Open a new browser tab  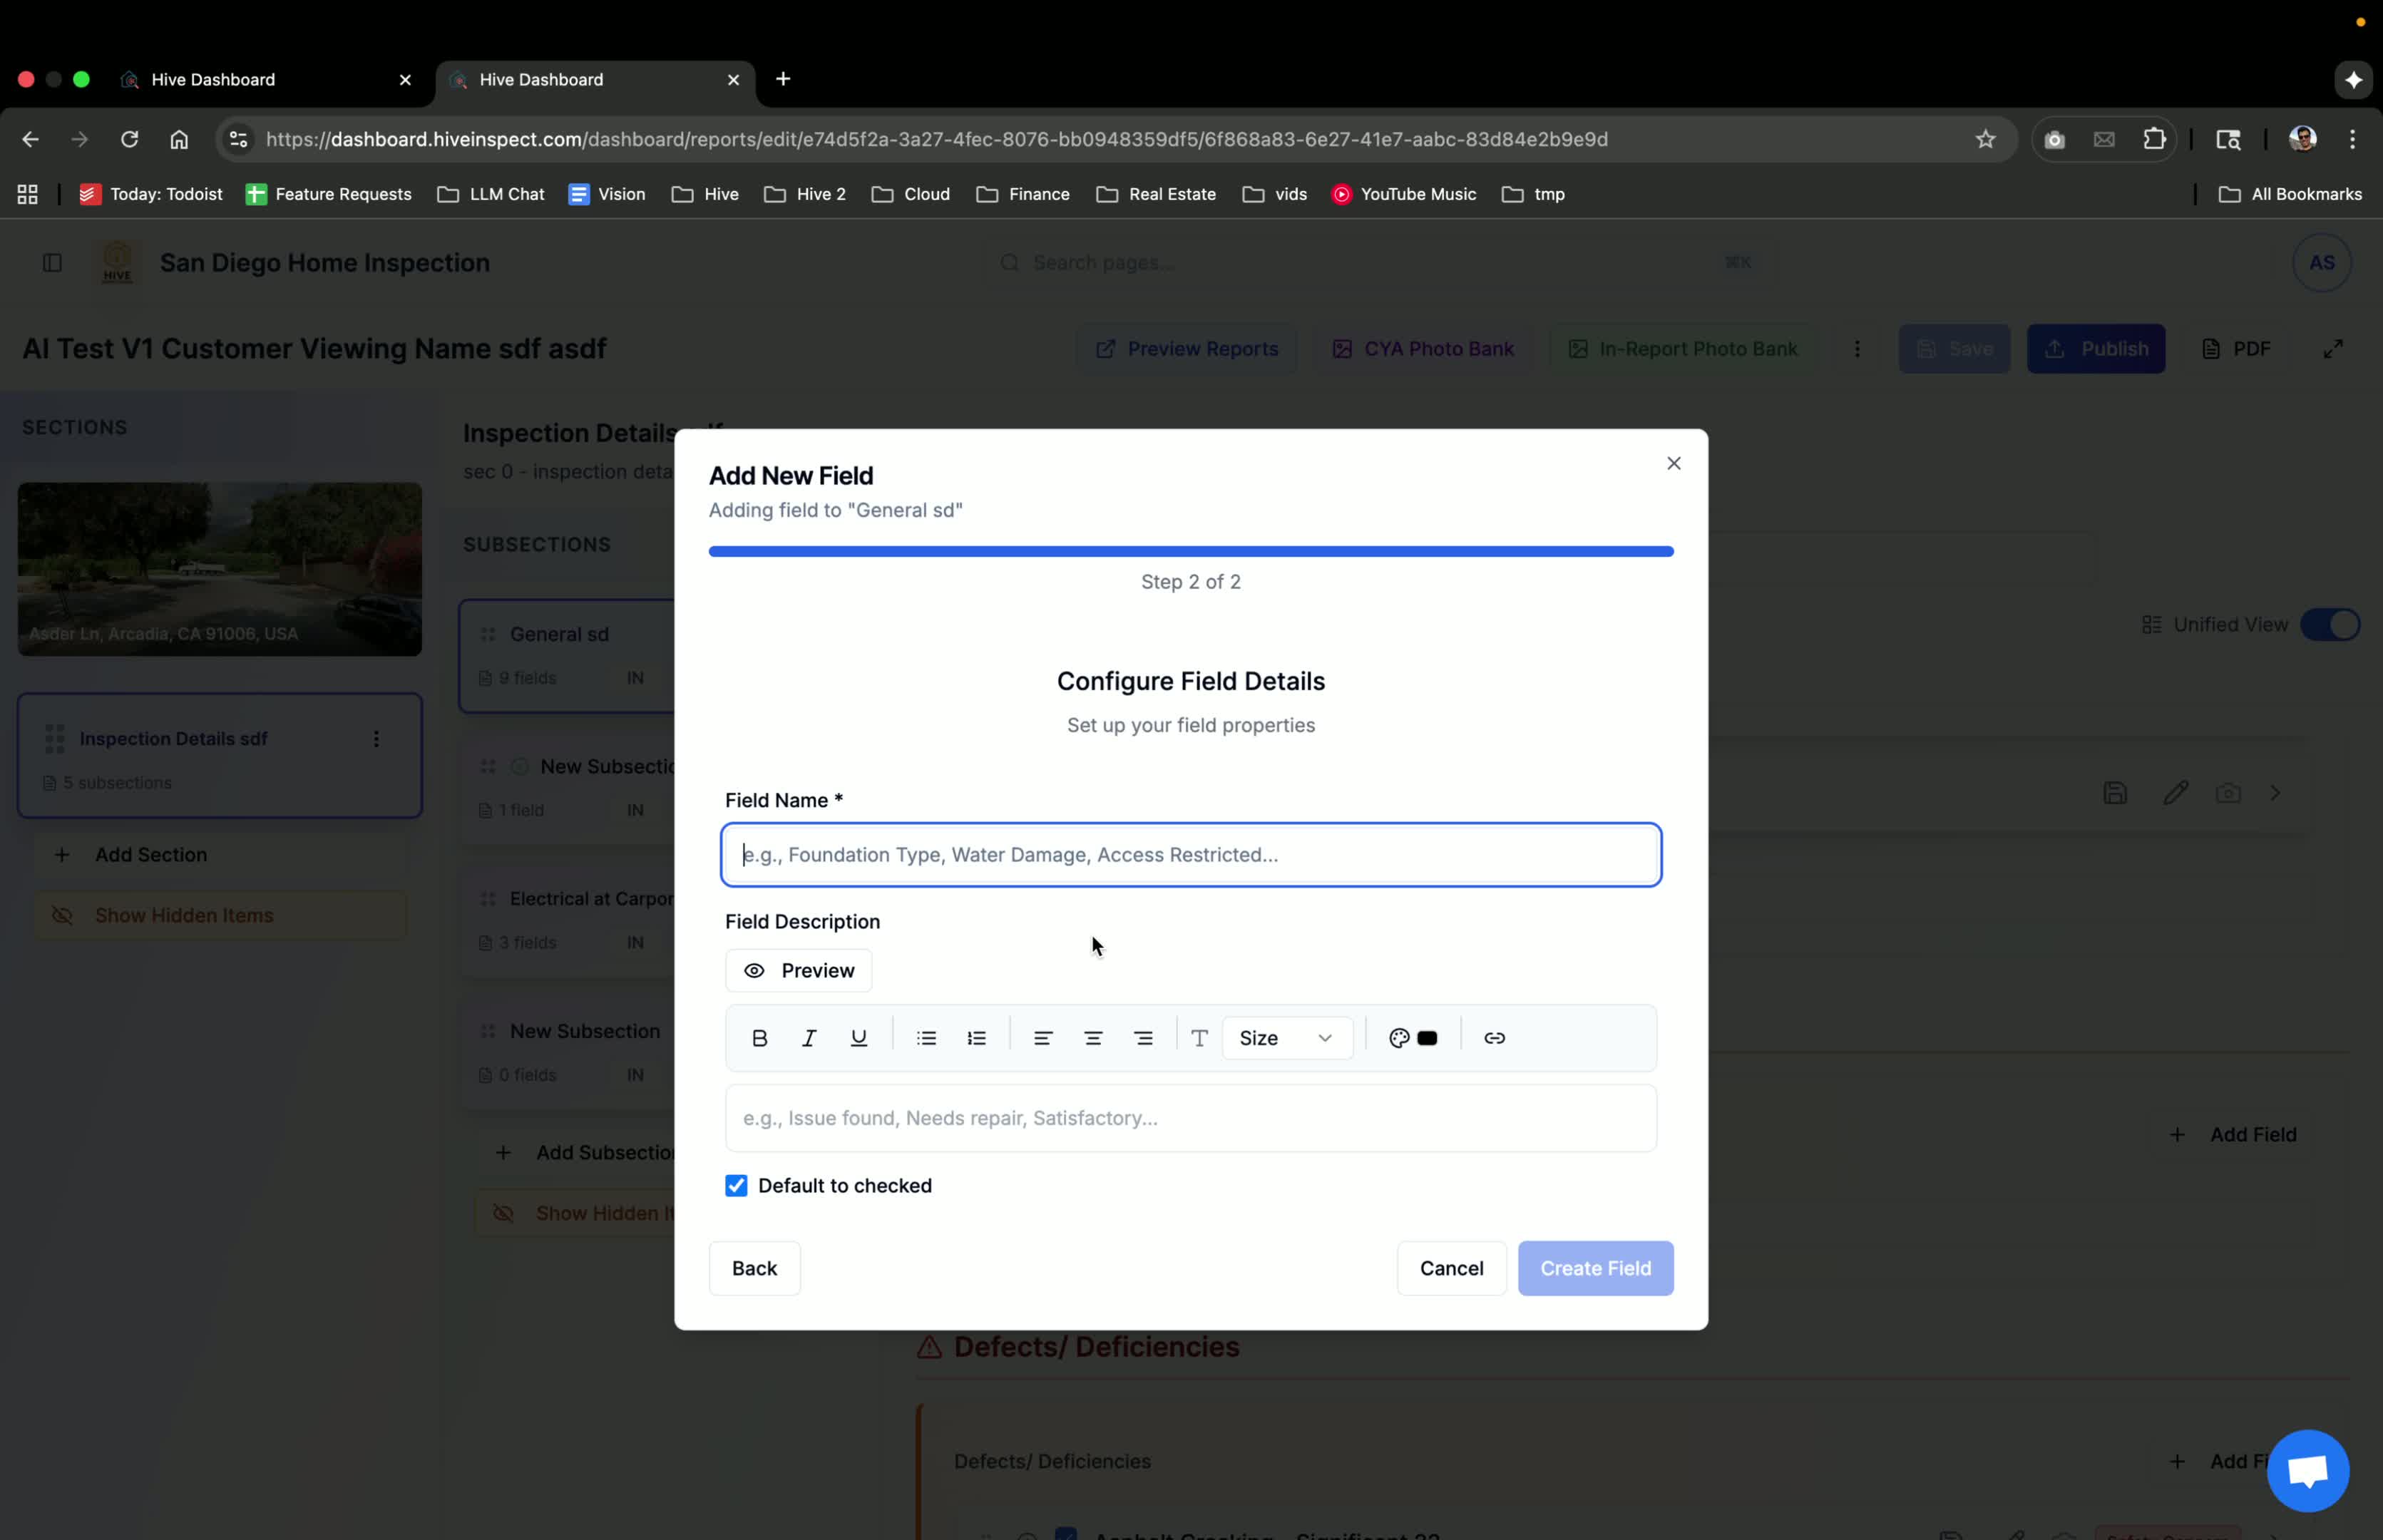tap(783, 79)
